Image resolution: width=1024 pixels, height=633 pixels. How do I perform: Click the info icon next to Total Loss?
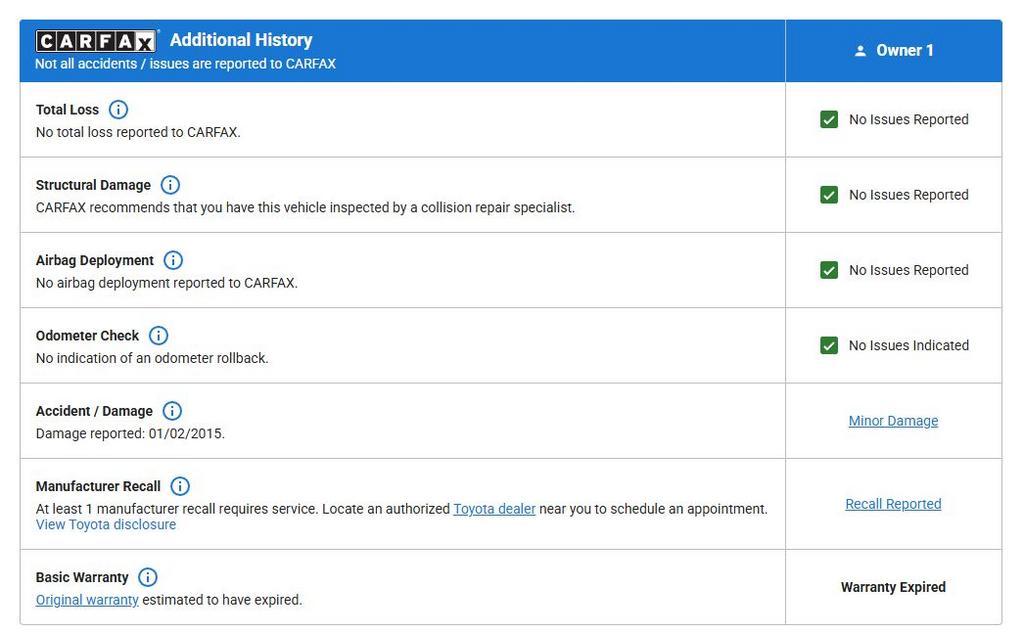point(118,110)
